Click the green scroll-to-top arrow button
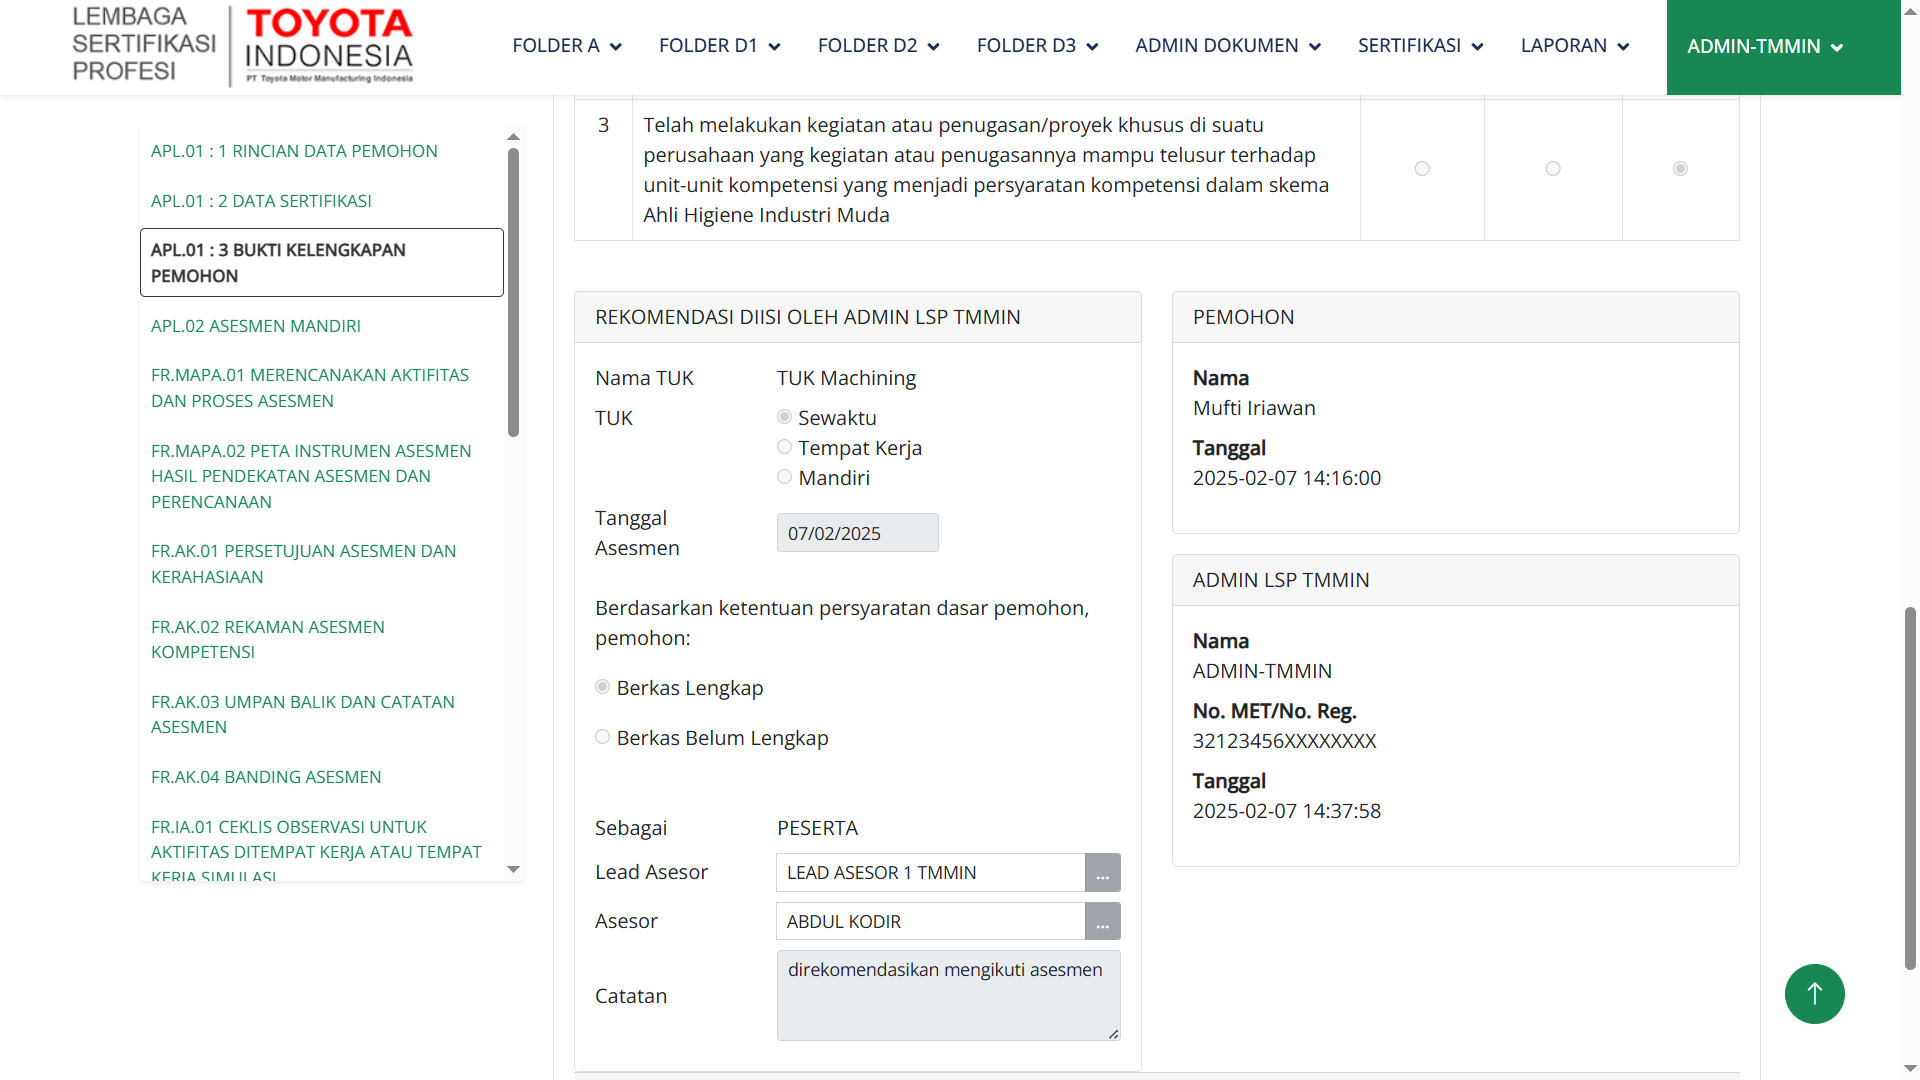Image resolution: width=1920 pixels, height=1080 pixels. point(1814,994)
